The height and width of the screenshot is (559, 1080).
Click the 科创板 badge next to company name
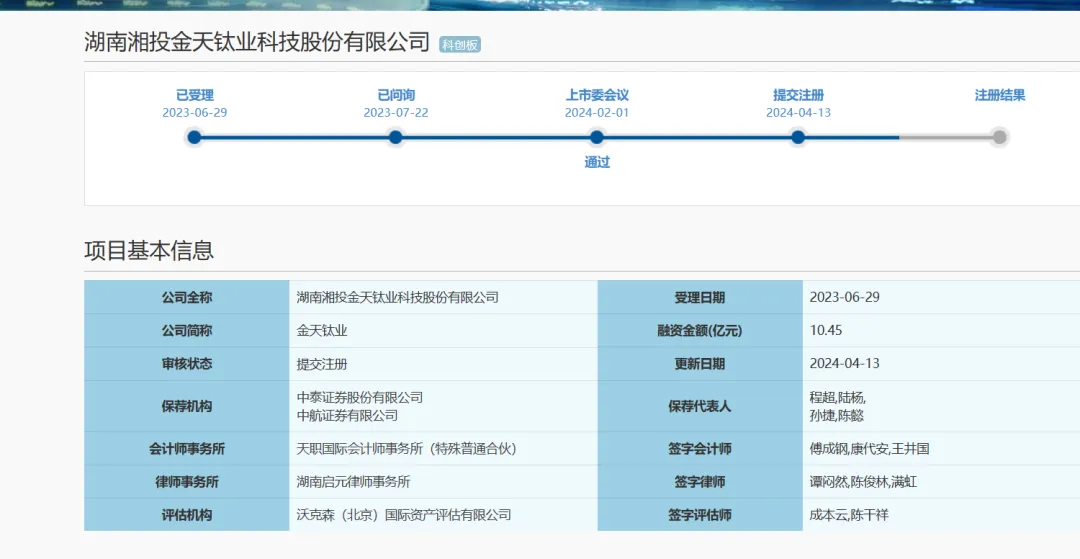[x=460, y=45]
